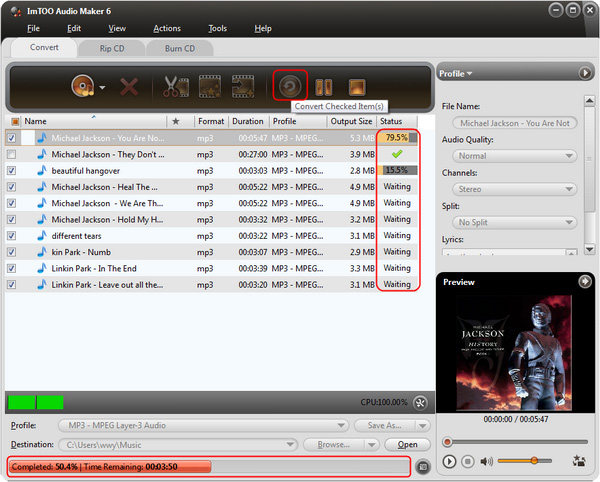Select the Convert tab

pos(44,47)
